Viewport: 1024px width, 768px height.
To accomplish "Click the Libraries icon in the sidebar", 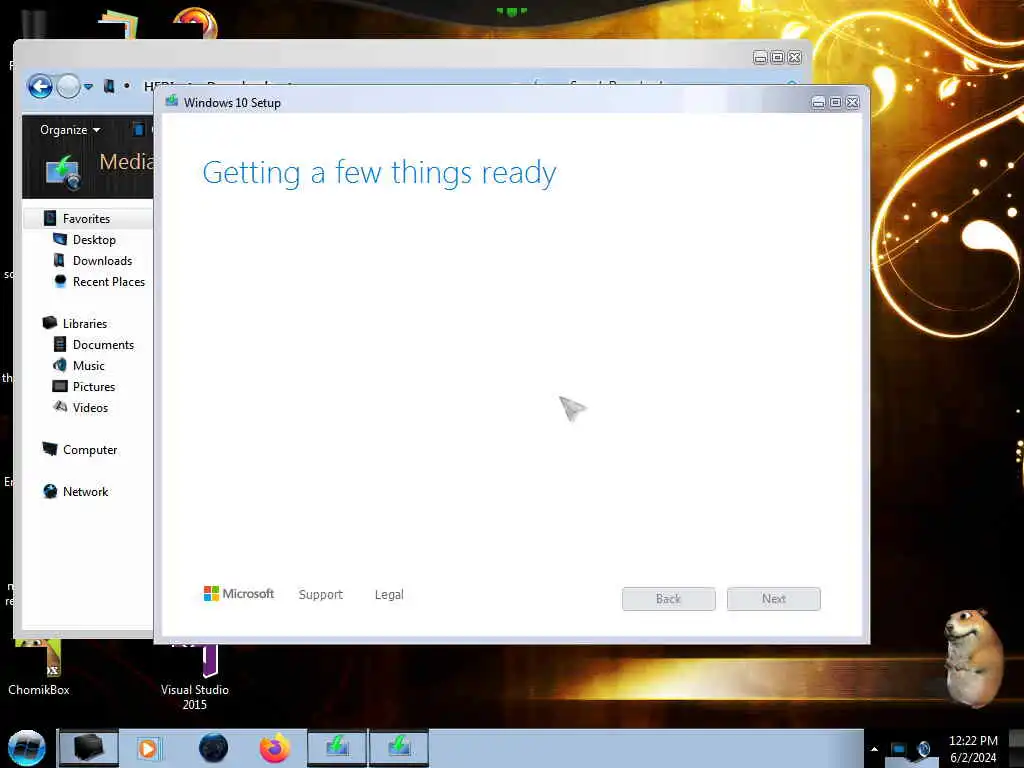I will click(x=50, y=323).
